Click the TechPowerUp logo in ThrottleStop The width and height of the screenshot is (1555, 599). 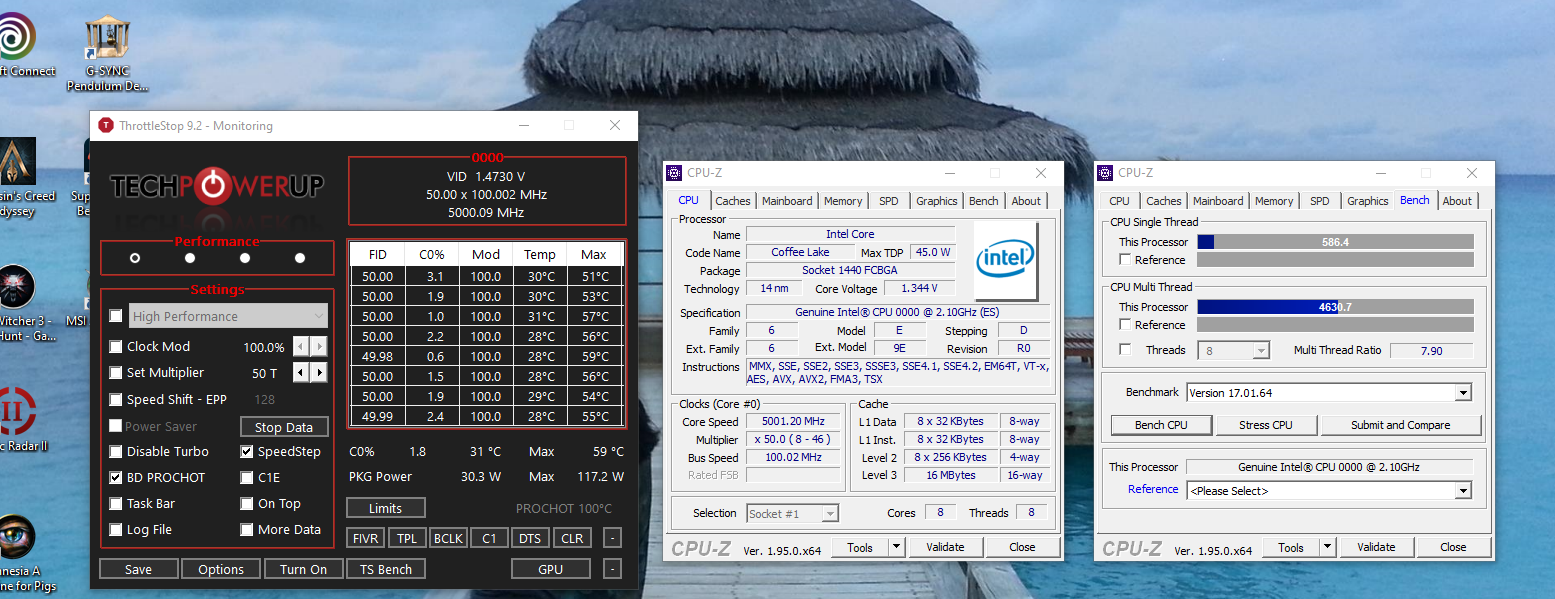[217, 186]
